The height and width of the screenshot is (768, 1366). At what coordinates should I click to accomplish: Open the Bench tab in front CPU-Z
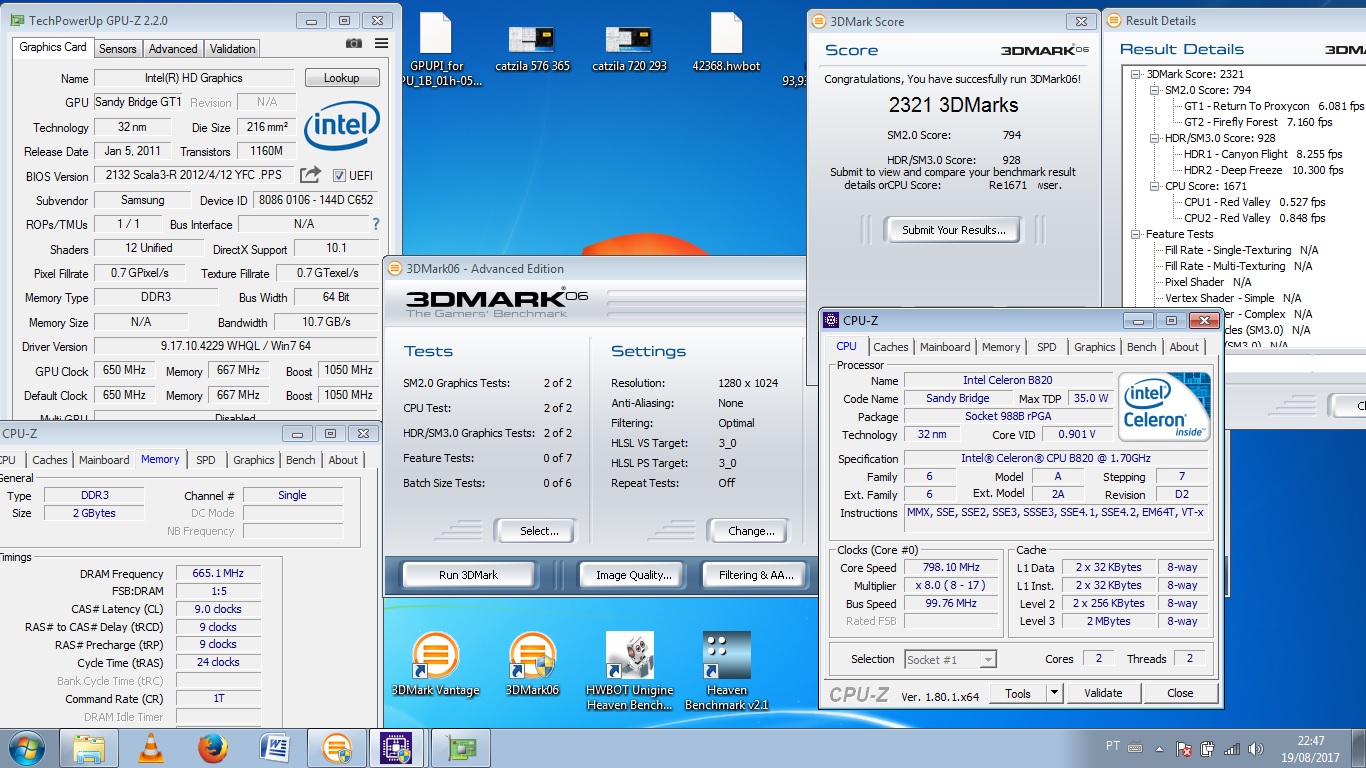pos(1141,347)
